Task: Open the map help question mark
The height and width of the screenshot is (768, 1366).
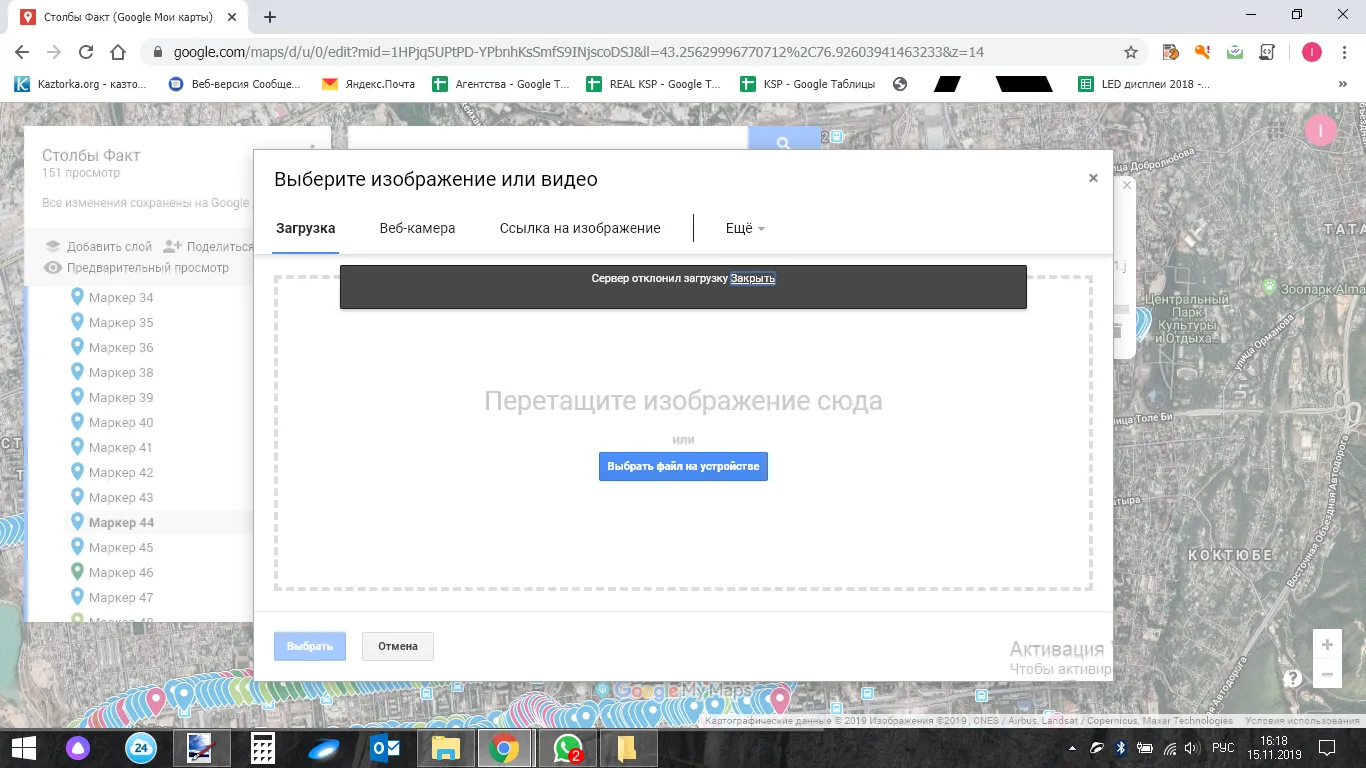Action: pyautogui.click(x=1292, y=678)
